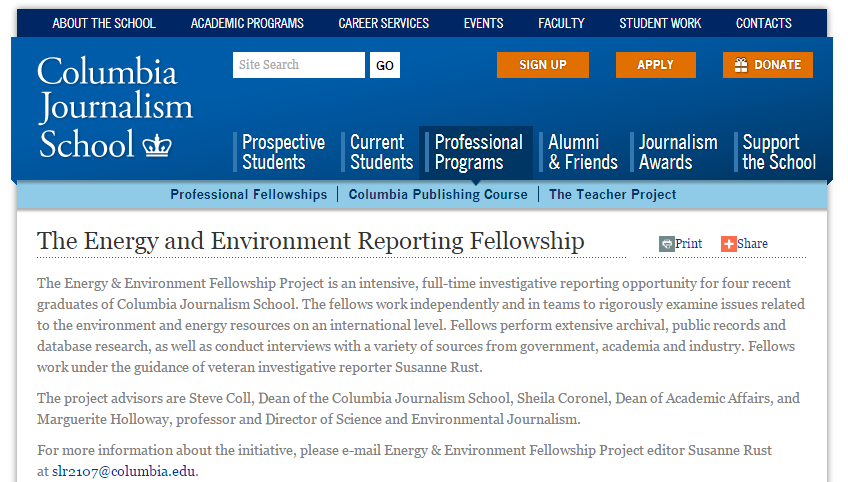Click the Sign Up button
The image size is (848, 482).
click(543, 65)
